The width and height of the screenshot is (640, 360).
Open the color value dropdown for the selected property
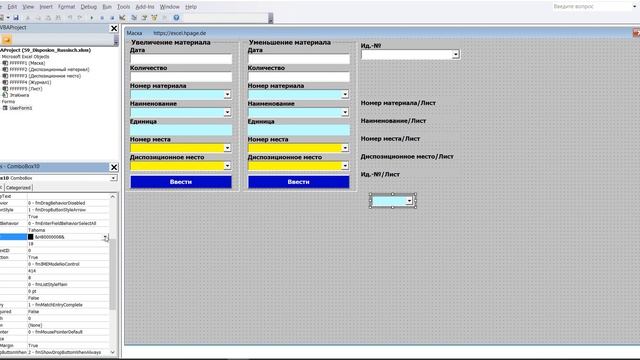coord(105,237)
